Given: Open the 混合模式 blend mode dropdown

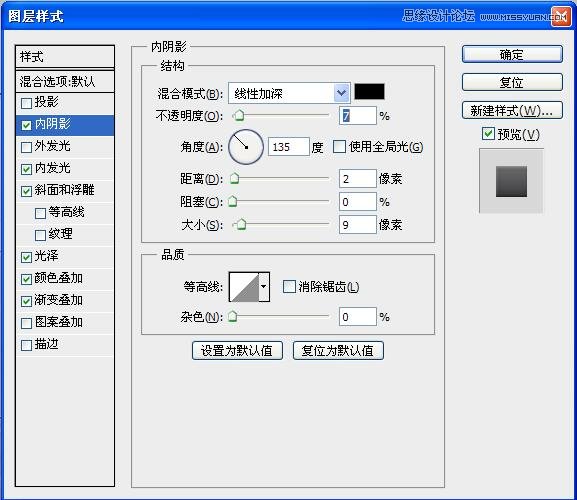Looking at the screenshot, I should 289,93.
